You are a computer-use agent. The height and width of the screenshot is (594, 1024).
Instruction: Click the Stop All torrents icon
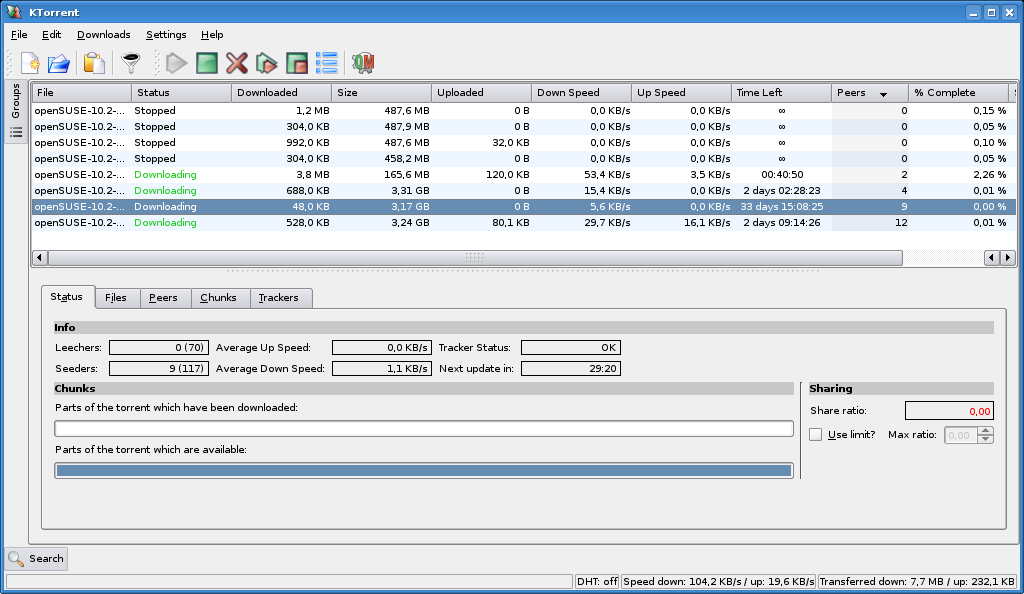(x=296, y=64)
